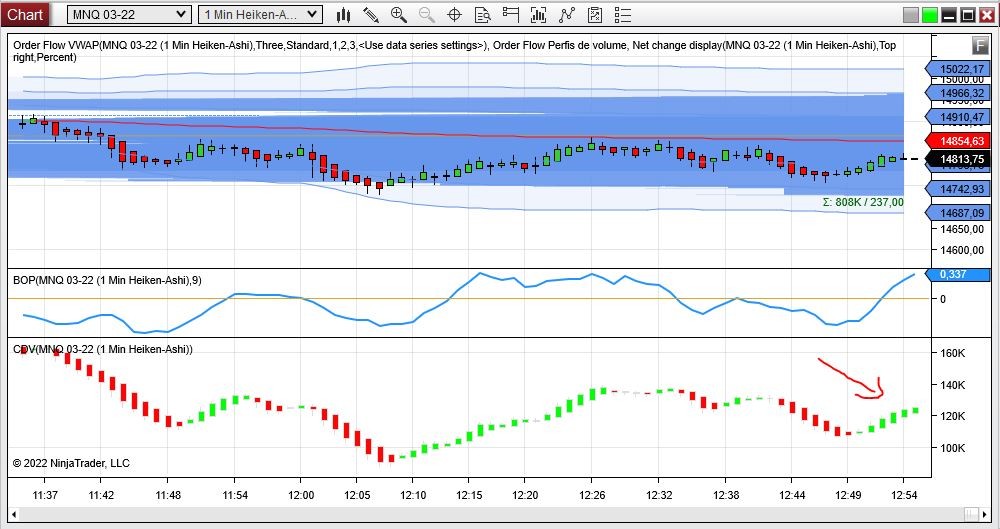
Task: Open the data box icon
Action: point(483,15)
